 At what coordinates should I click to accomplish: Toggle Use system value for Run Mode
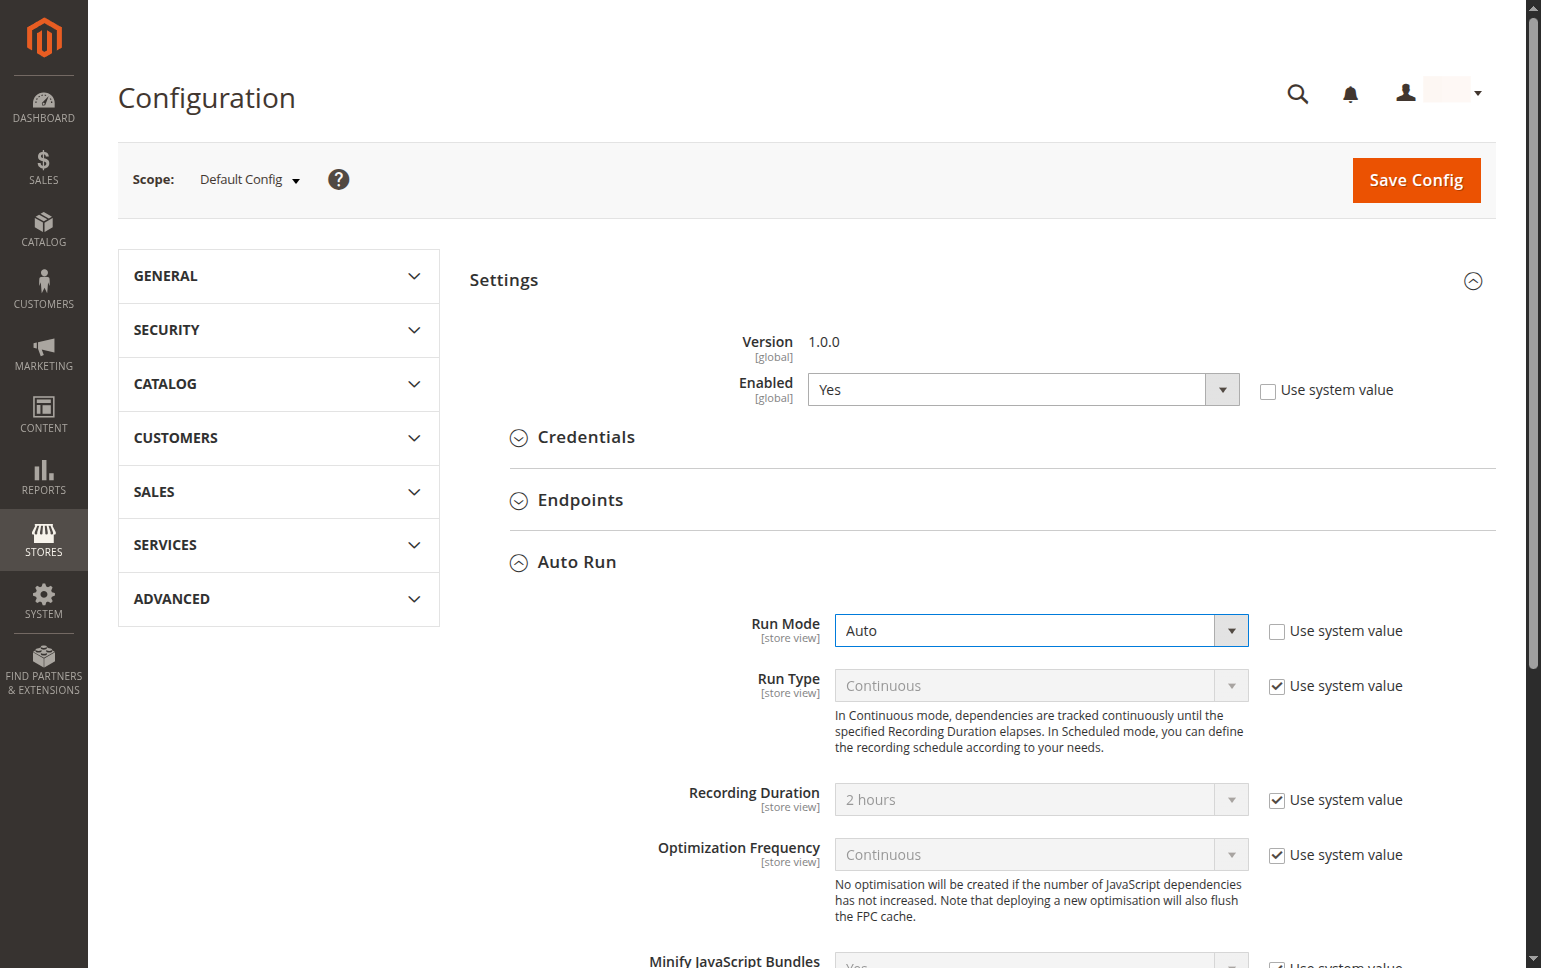tap(1277, 632)
